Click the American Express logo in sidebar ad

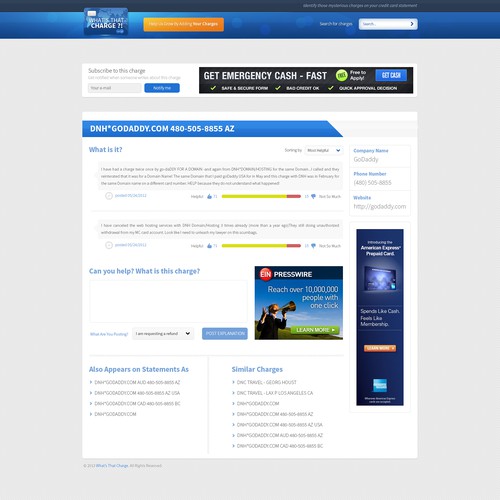[x=380, y=385]
